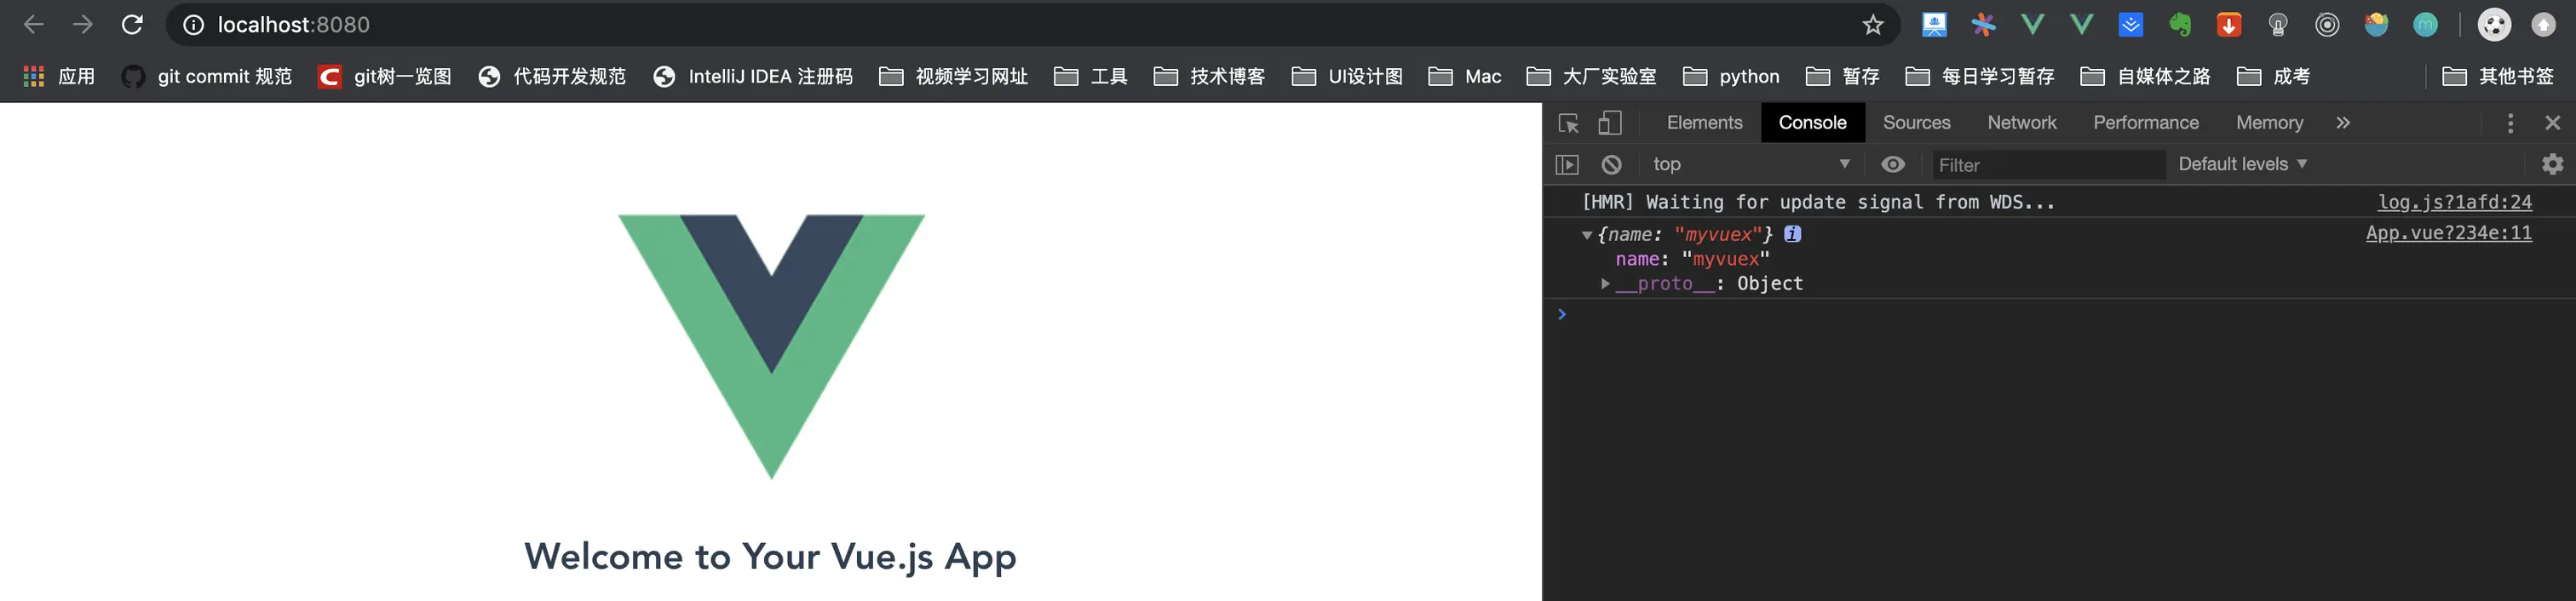Click the Chrome update arrow icon

coord(2543,25)
